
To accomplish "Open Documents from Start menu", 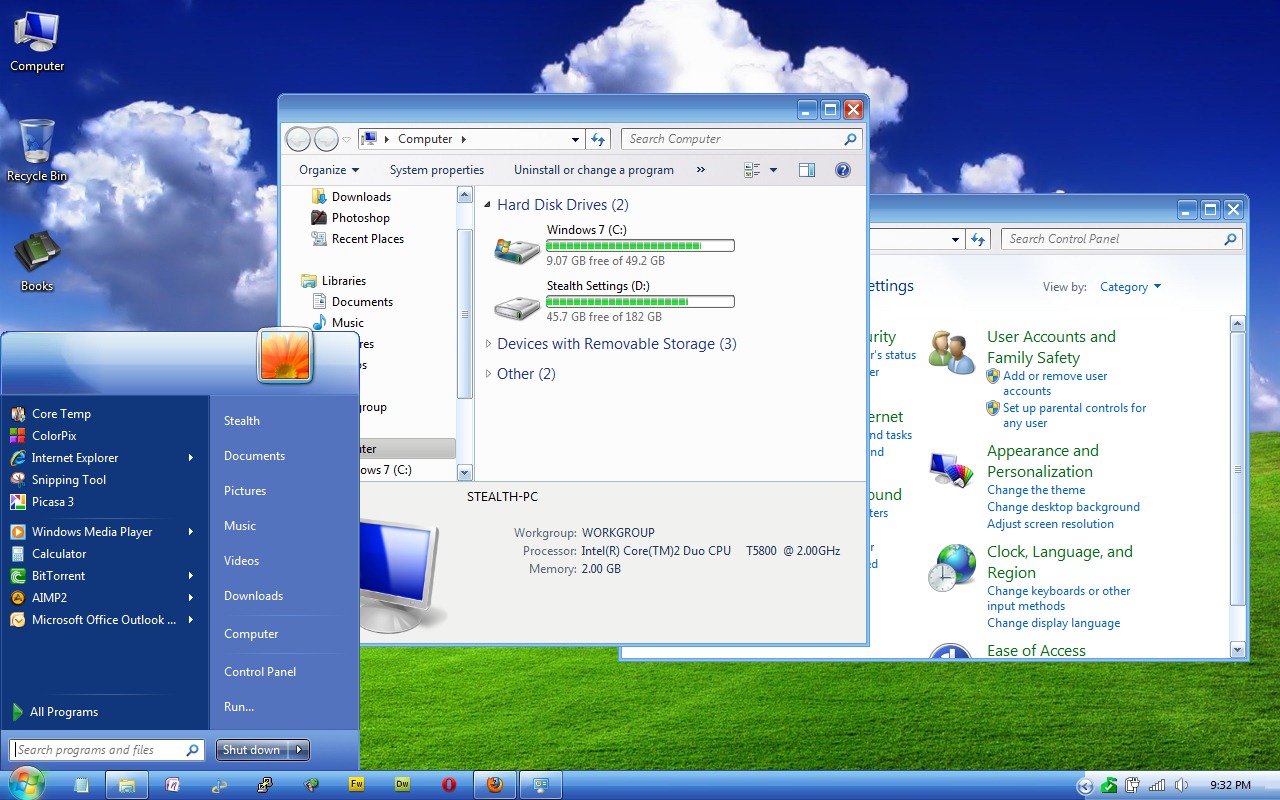I will pyautogui.click(x=255, y=456).
